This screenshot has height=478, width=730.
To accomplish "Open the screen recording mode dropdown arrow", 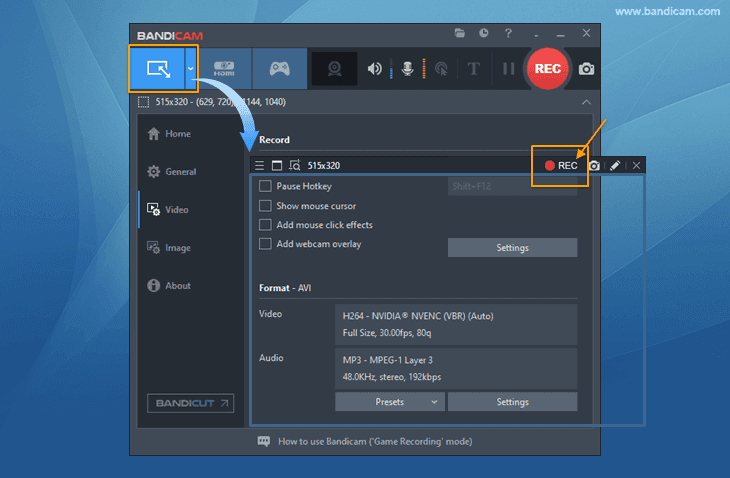I will tap(191, 68).
